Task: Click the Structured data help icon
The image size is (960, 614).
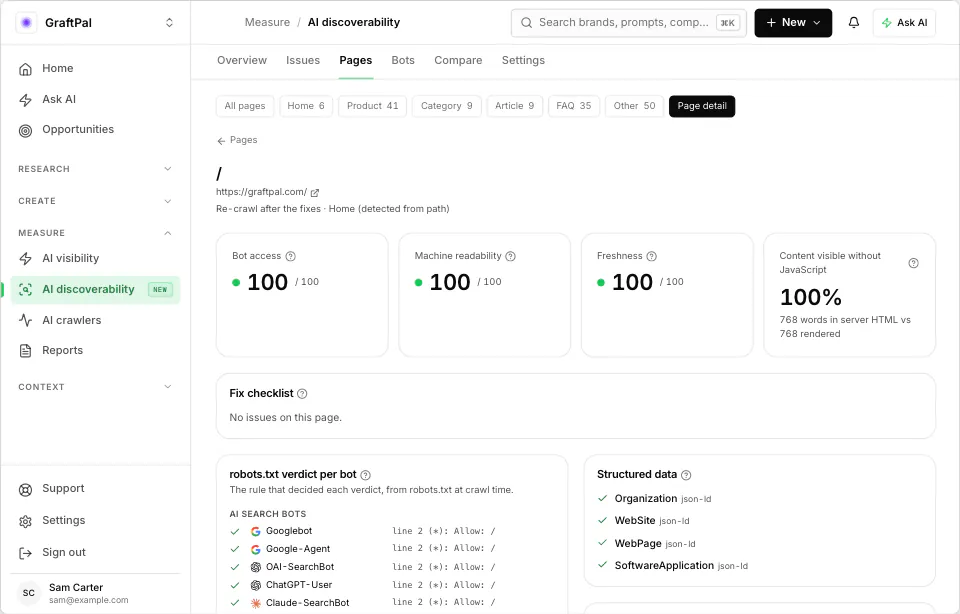Action: 686,475
